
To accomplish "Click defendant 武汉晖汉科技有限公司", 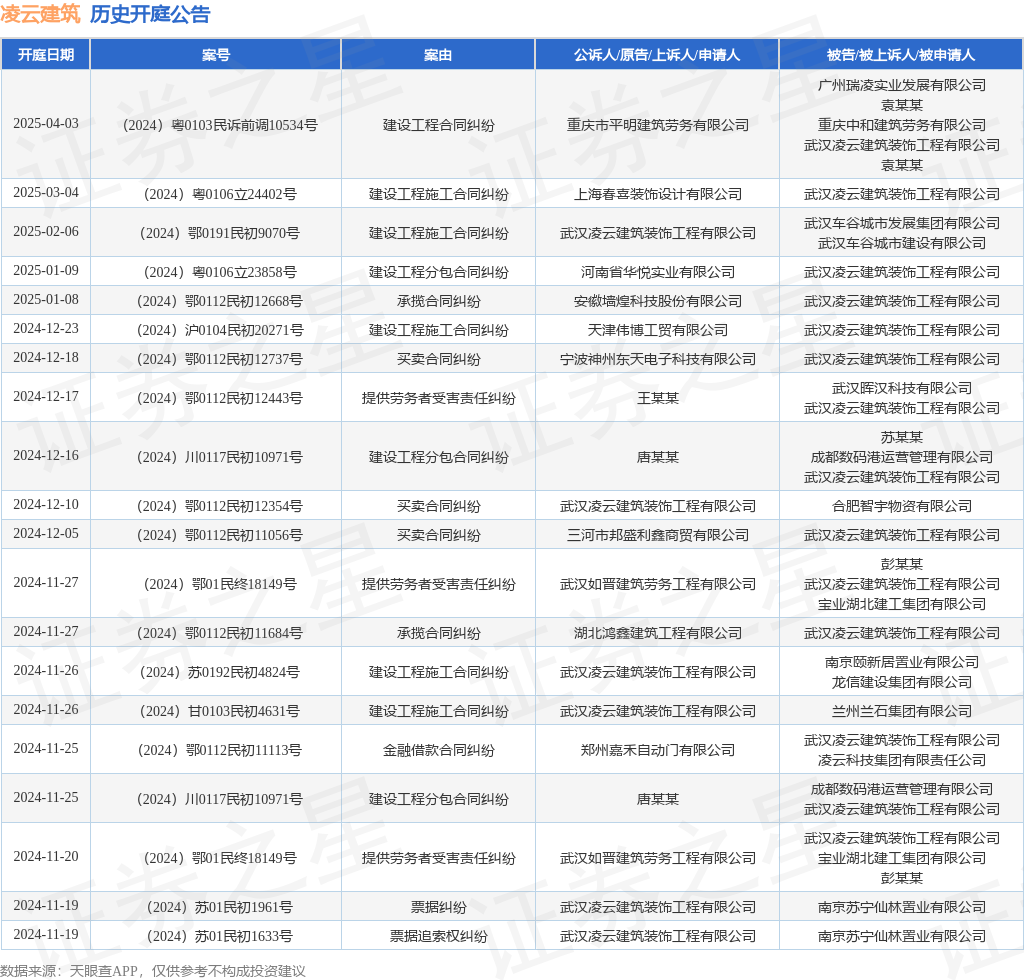I will point(902,388).
